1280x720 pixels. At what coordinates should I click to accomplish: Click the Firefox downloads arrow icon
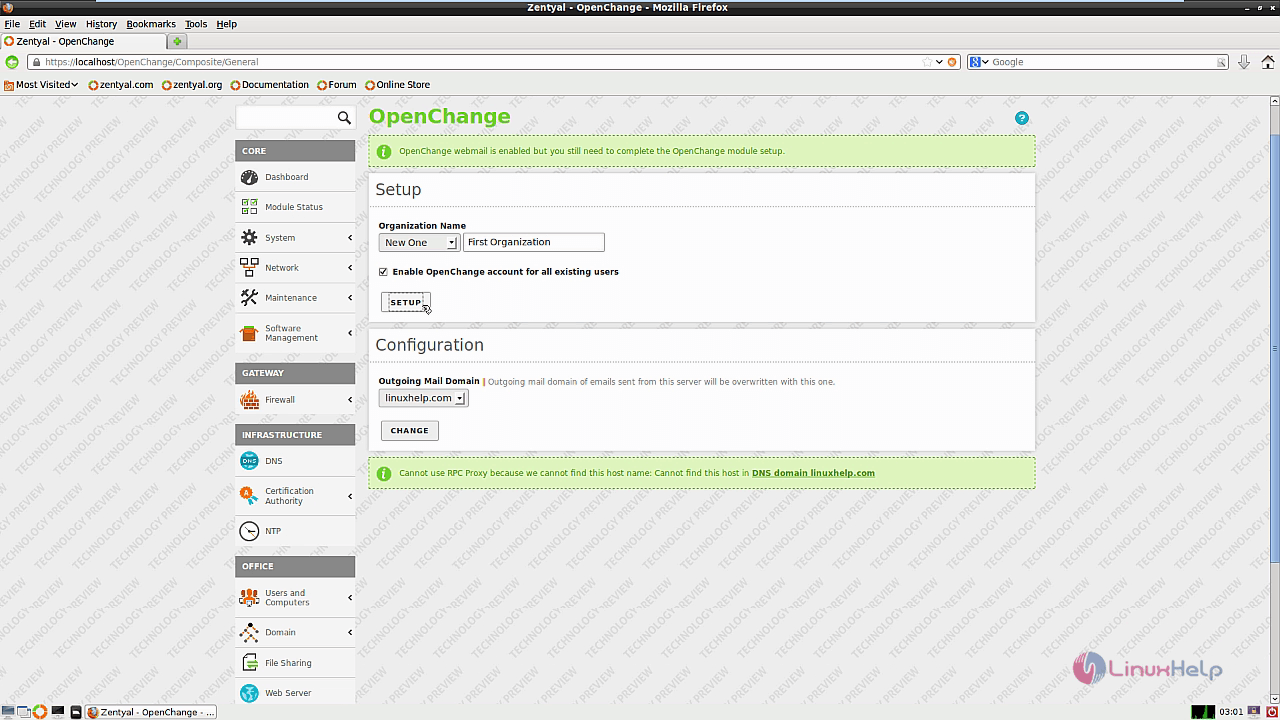1243,62
